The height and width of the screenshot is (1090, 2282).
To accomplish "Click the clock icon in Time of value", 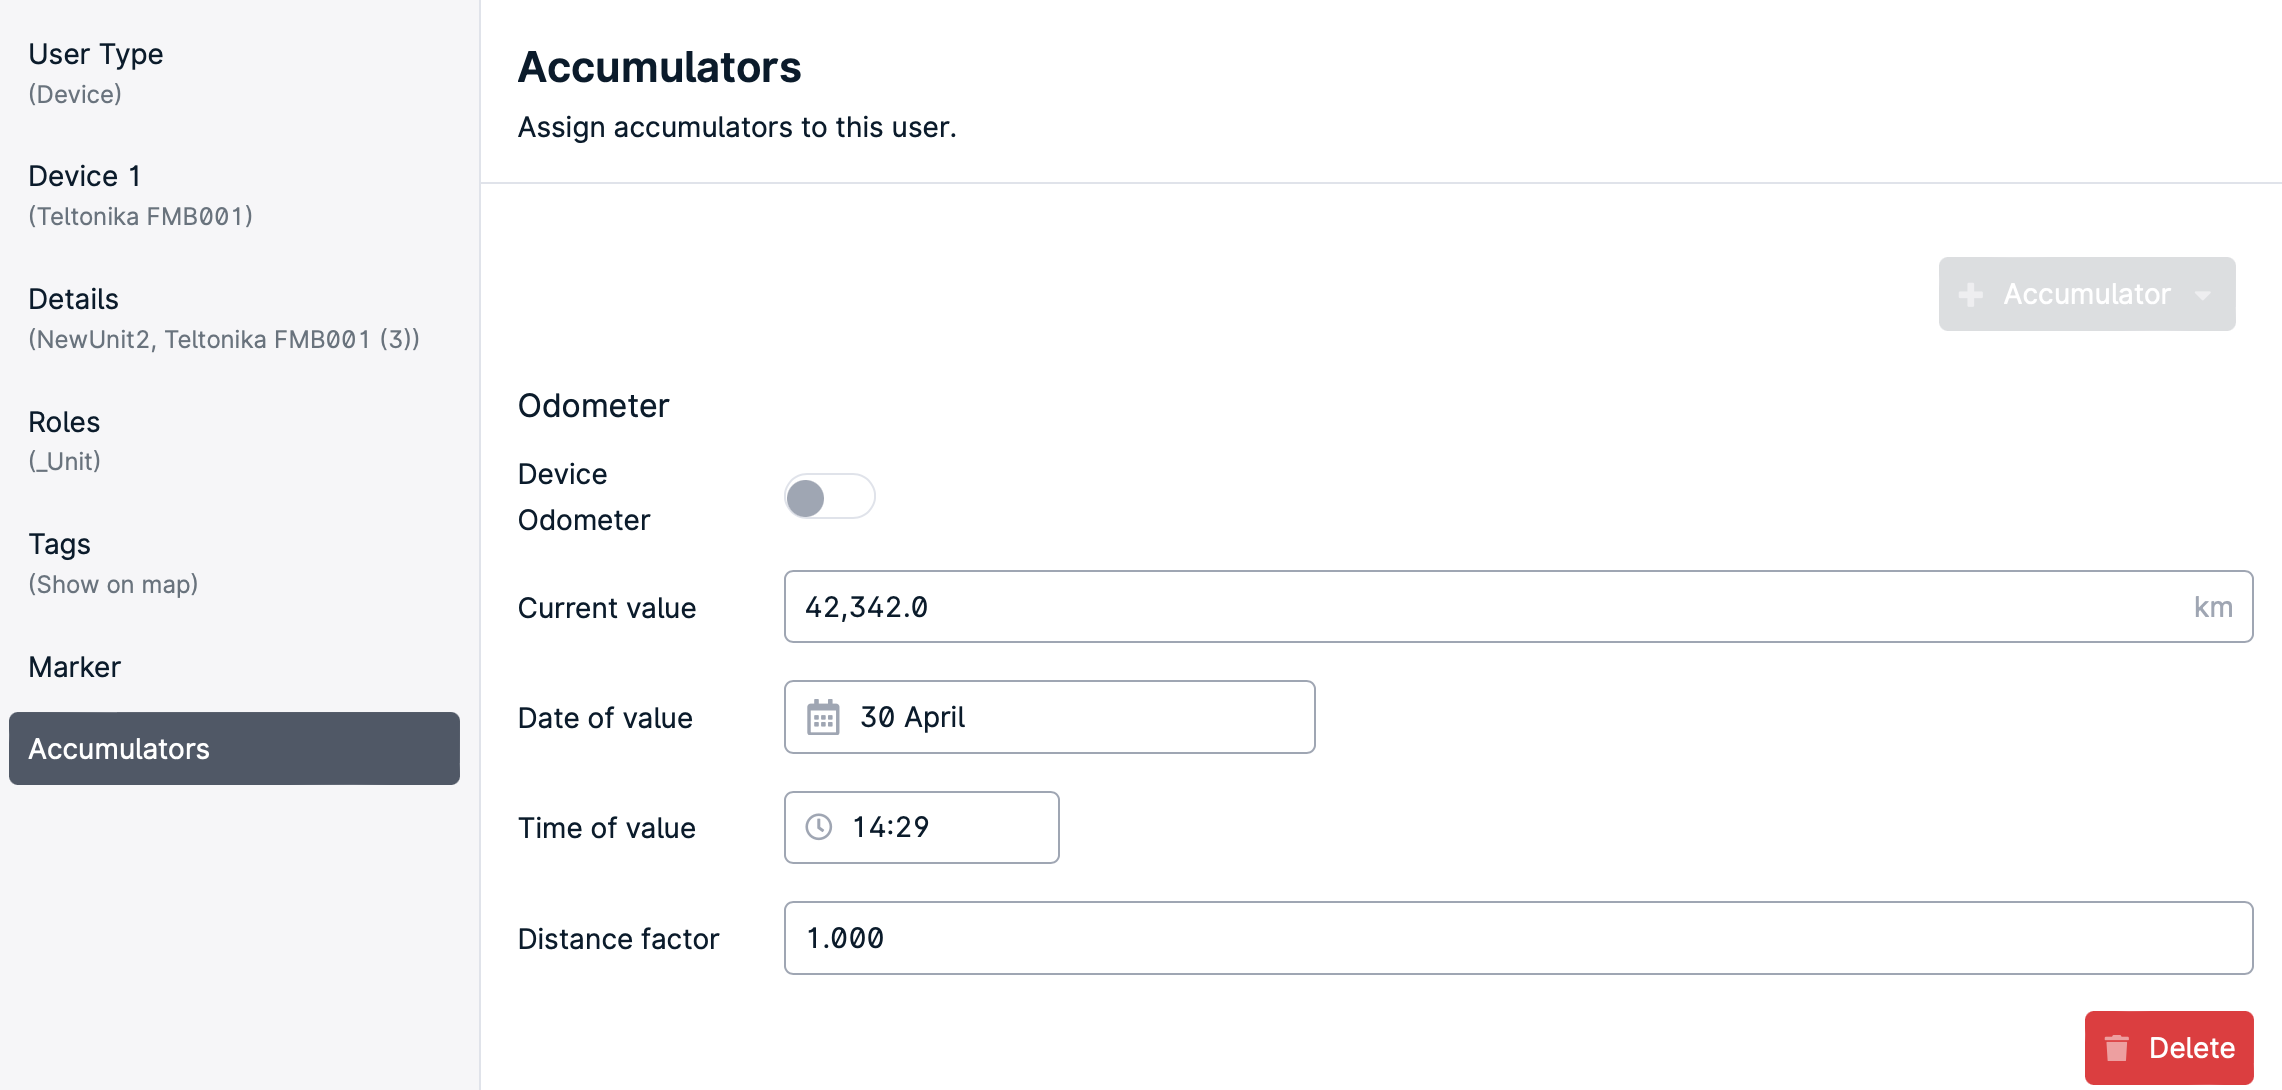I will 819,827.
